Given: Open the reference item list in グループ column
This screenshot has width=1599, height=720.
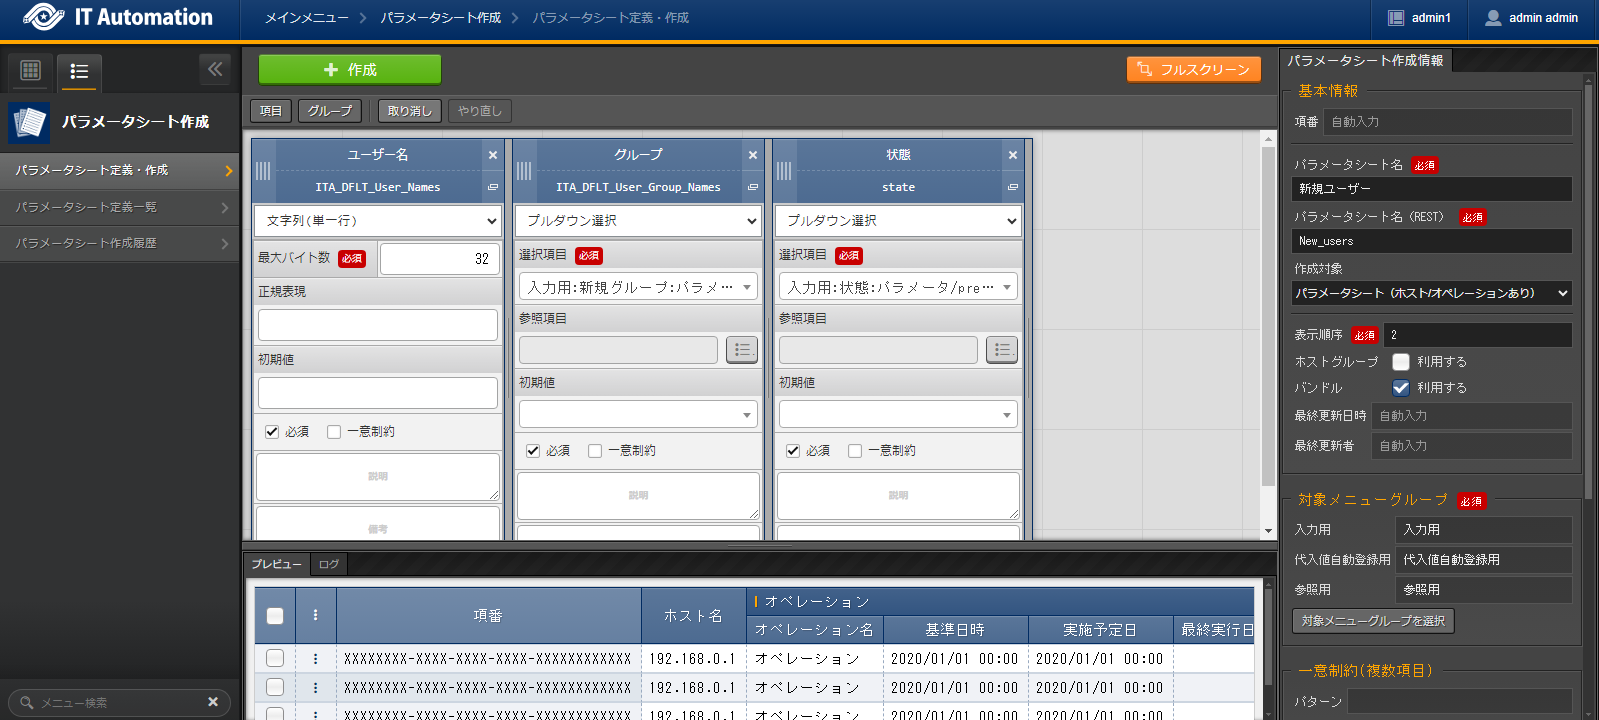Looking at the screenshot, I should tap(741, 349).
